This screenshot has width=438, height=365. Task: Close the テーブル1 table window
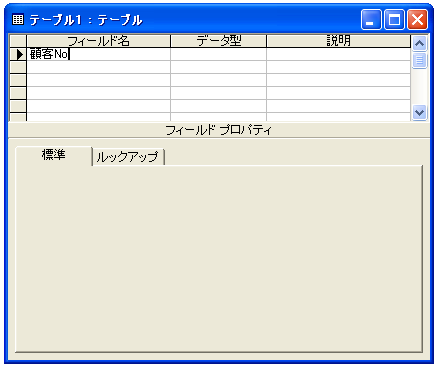click(x=418, y=20)
